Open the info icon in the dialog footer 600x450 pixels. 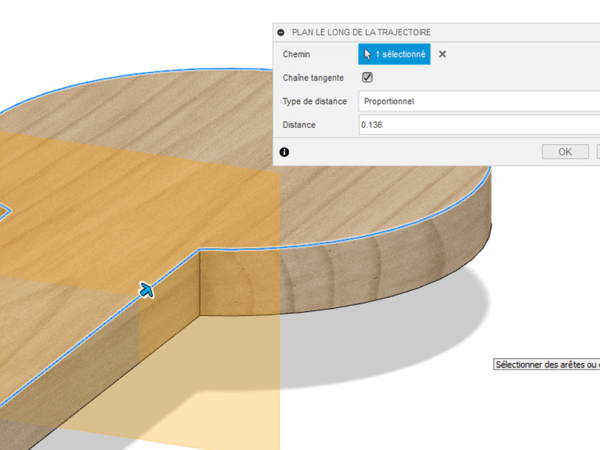click(284, 152)
